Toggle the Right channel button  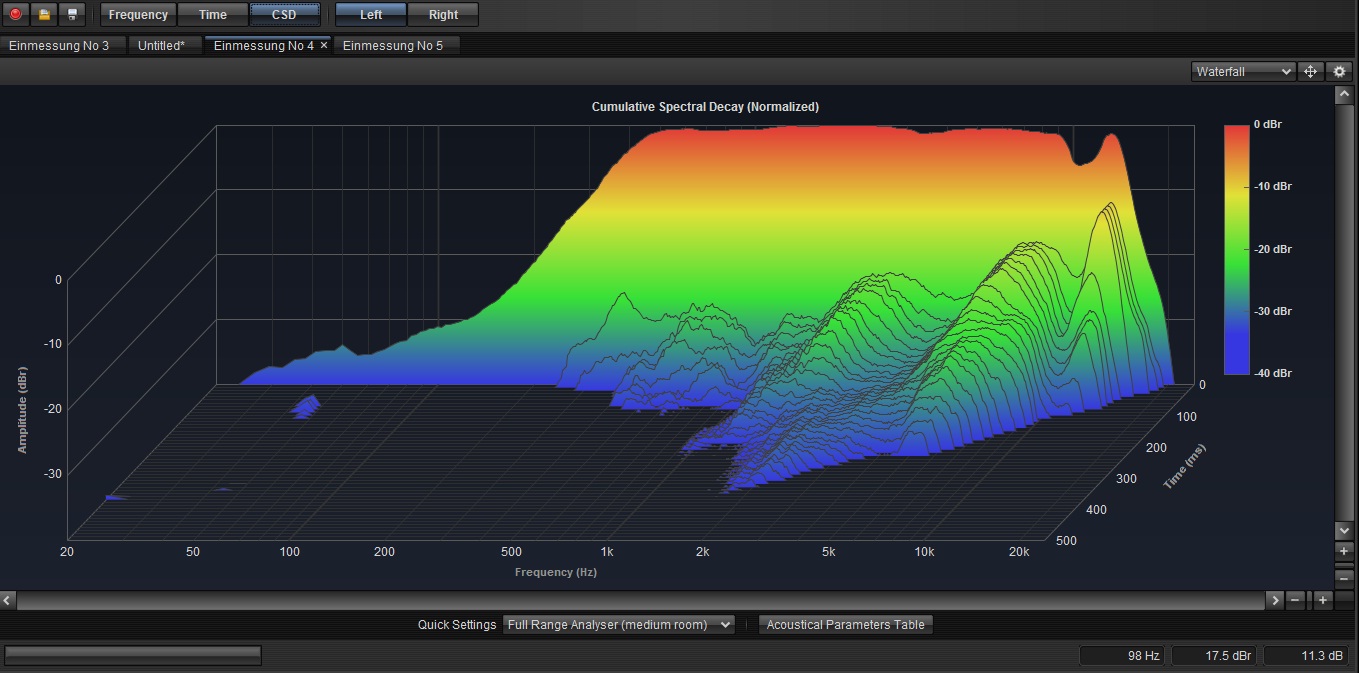pyautogui.click(x=443, y=15)
